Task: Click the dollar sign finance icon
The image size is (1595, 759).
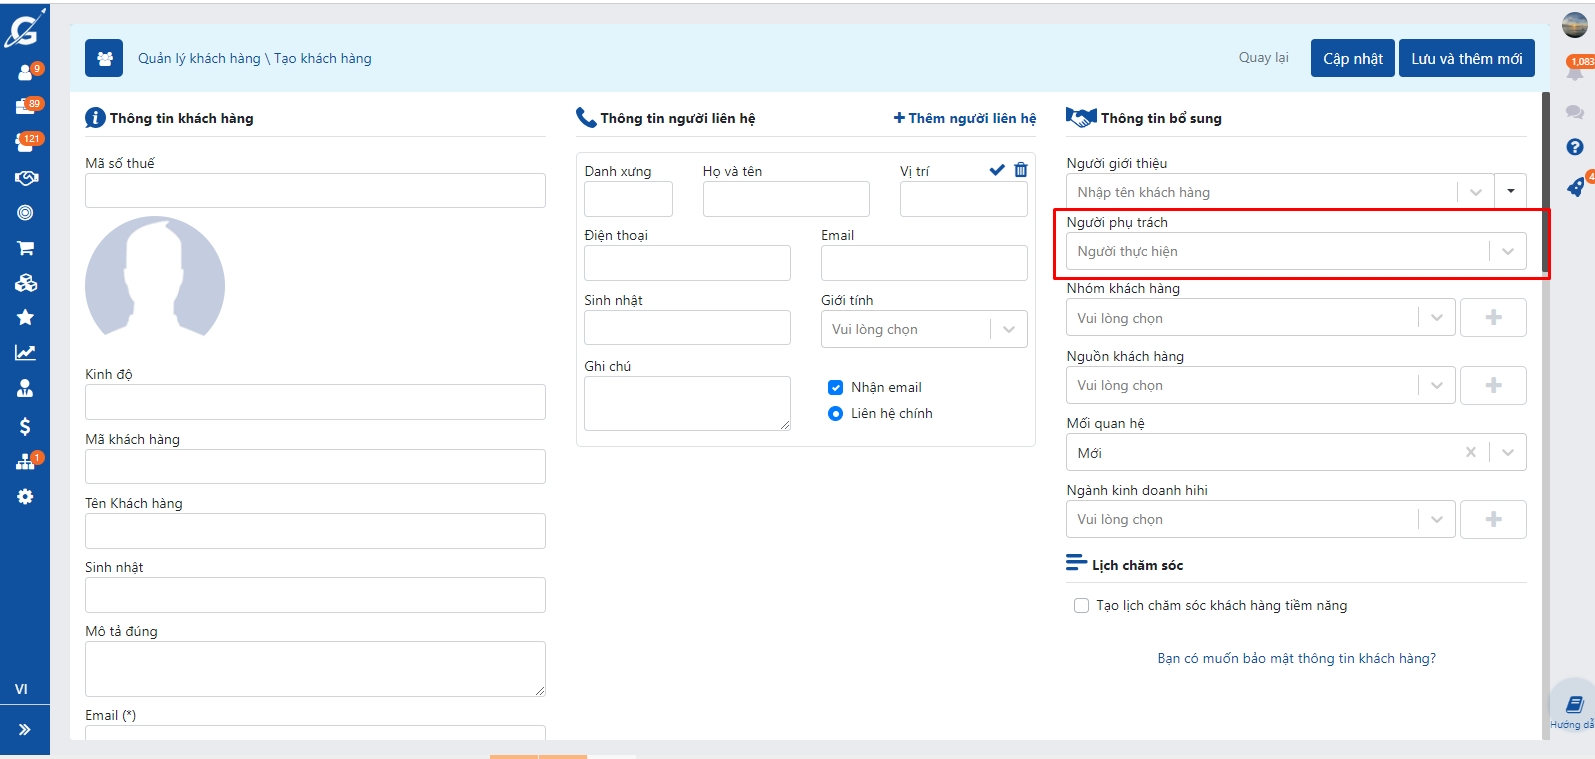Action: [25, 426]
